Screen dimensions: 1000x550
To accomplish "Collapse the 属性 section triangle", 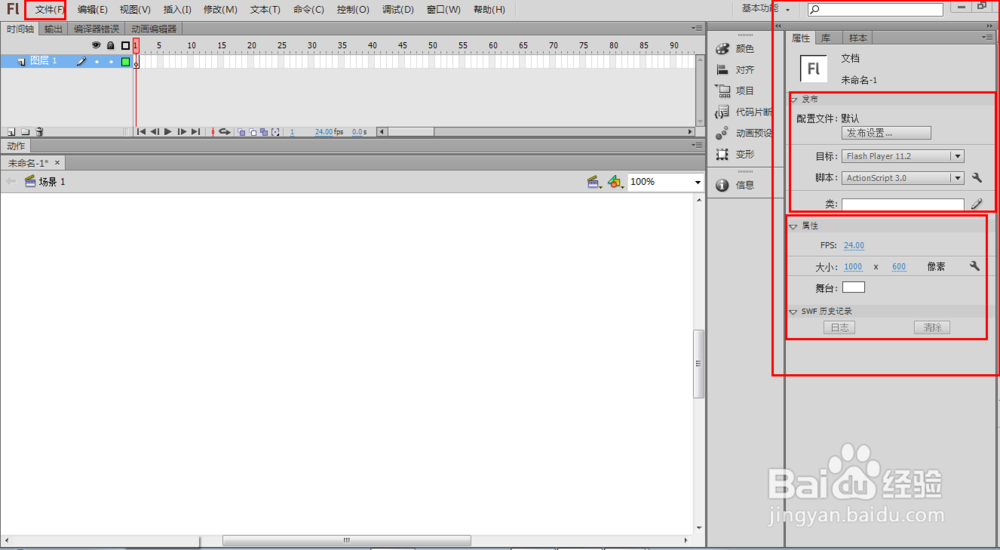I will click(794, 227).
